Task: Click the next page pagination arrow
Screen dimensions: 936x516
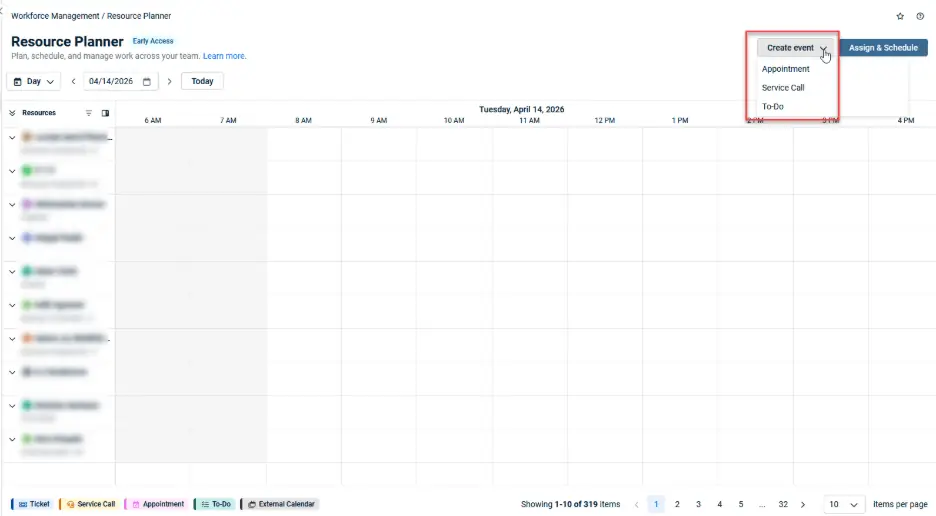Action: tap(803, 505)
